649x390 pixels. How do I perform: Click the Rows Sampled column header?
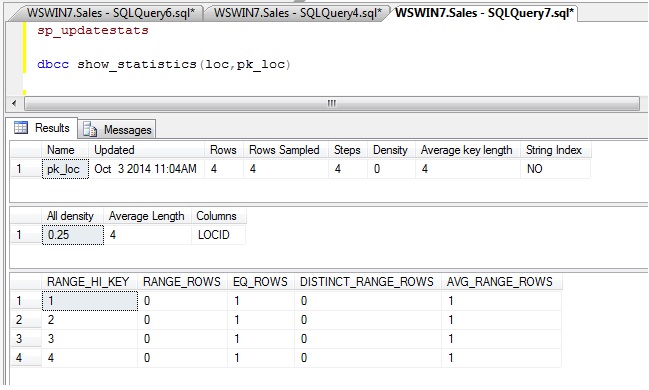[286, 150]
